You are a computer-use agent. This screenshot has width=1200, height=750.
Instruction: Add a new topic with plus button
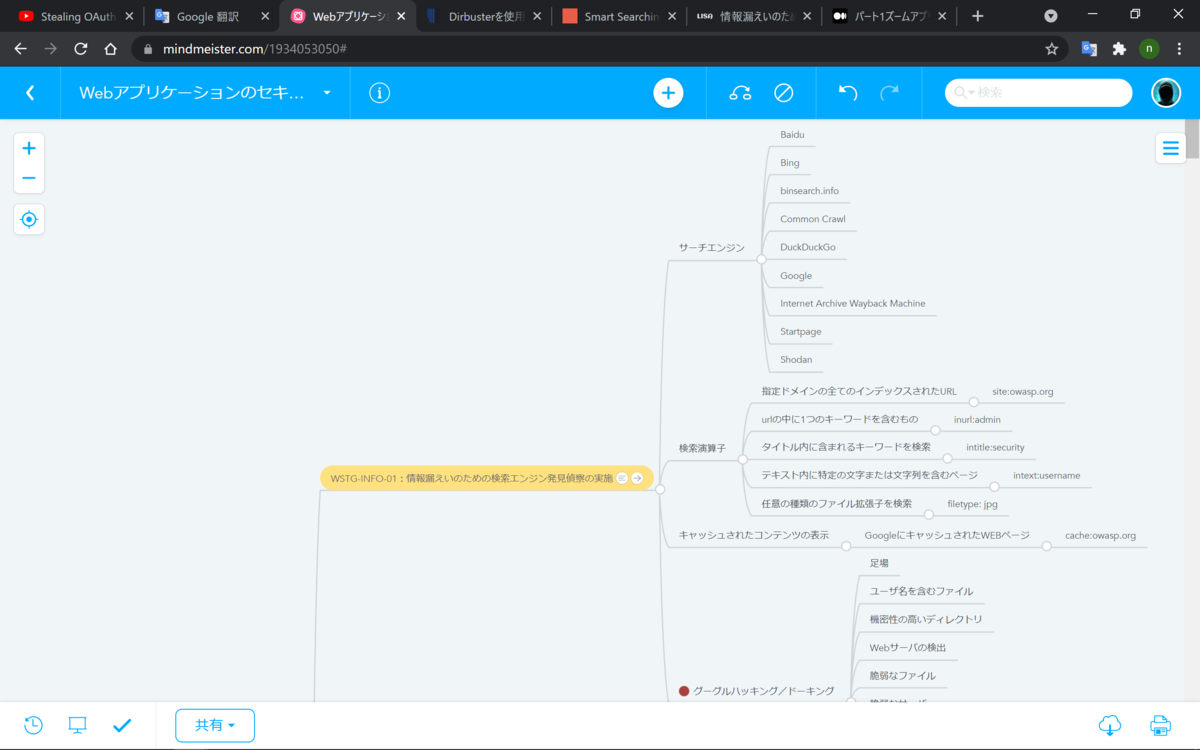coord(668,93)
